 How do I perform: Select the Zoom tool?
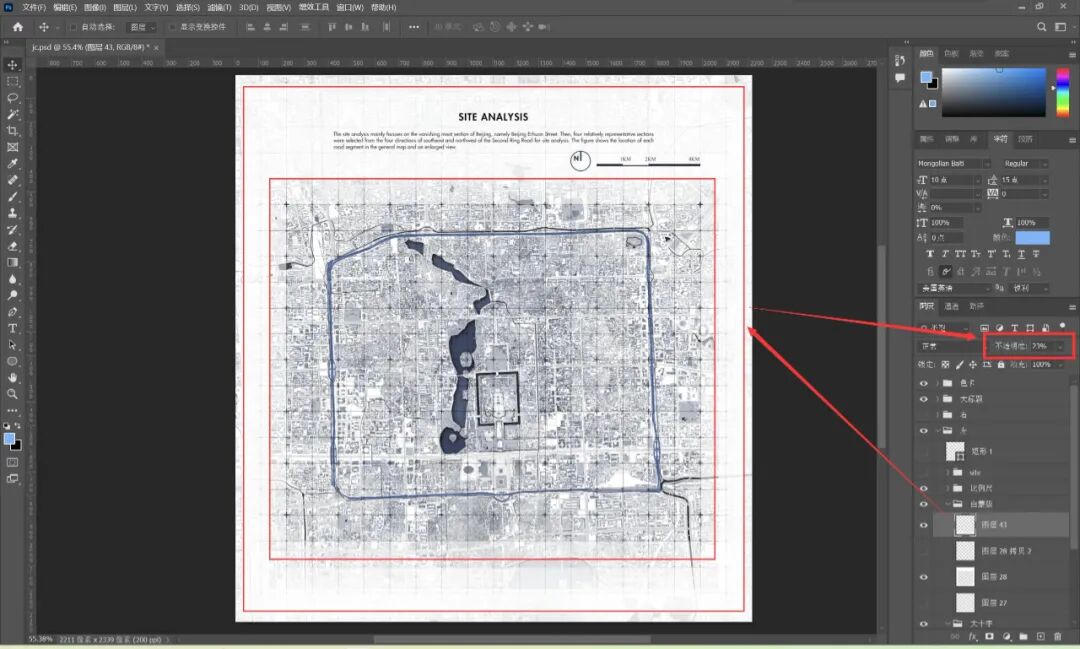[x=12, y=394]
